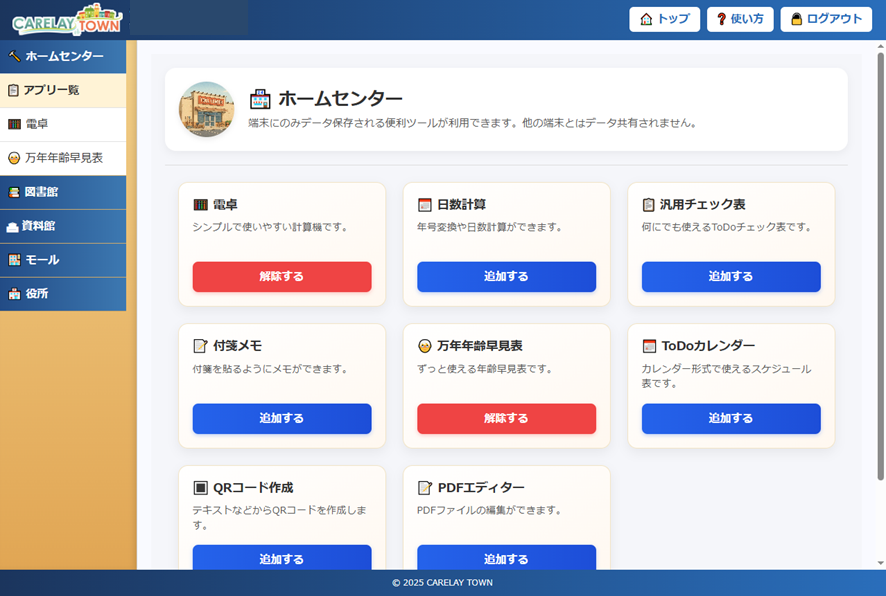Click the ログアウト button
This screenshot has height=596, width=886.
pos(826,19)
